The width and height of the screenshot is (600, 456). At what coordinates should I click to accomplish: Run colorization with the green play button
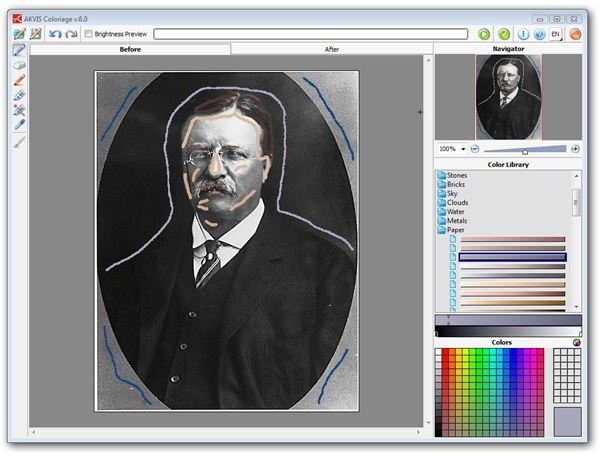click(x=484, y=34)
